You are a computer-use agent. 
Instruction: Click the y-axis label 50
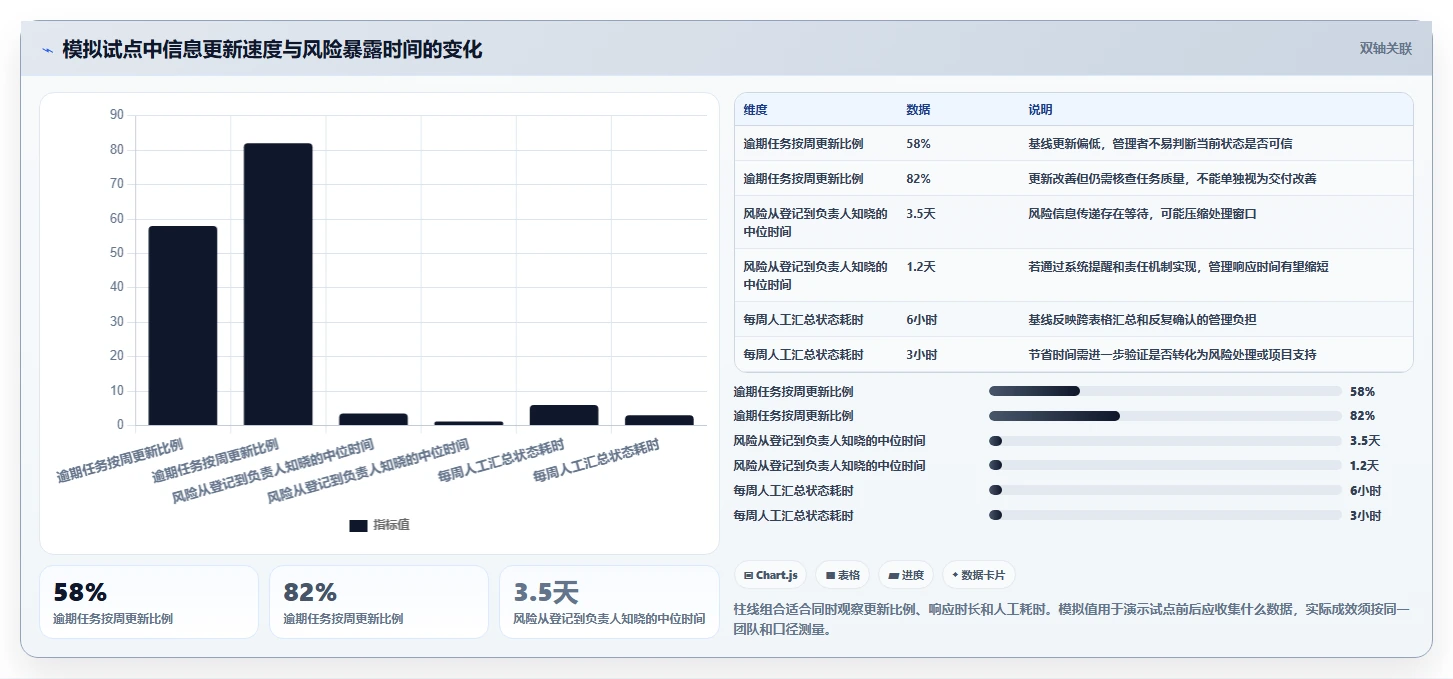116,253
